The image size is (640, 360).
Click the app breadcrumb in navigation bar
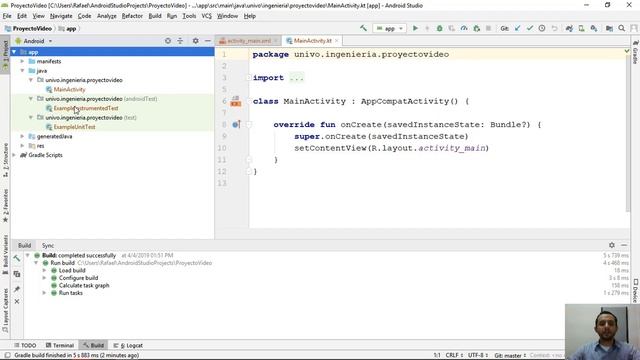68,29
